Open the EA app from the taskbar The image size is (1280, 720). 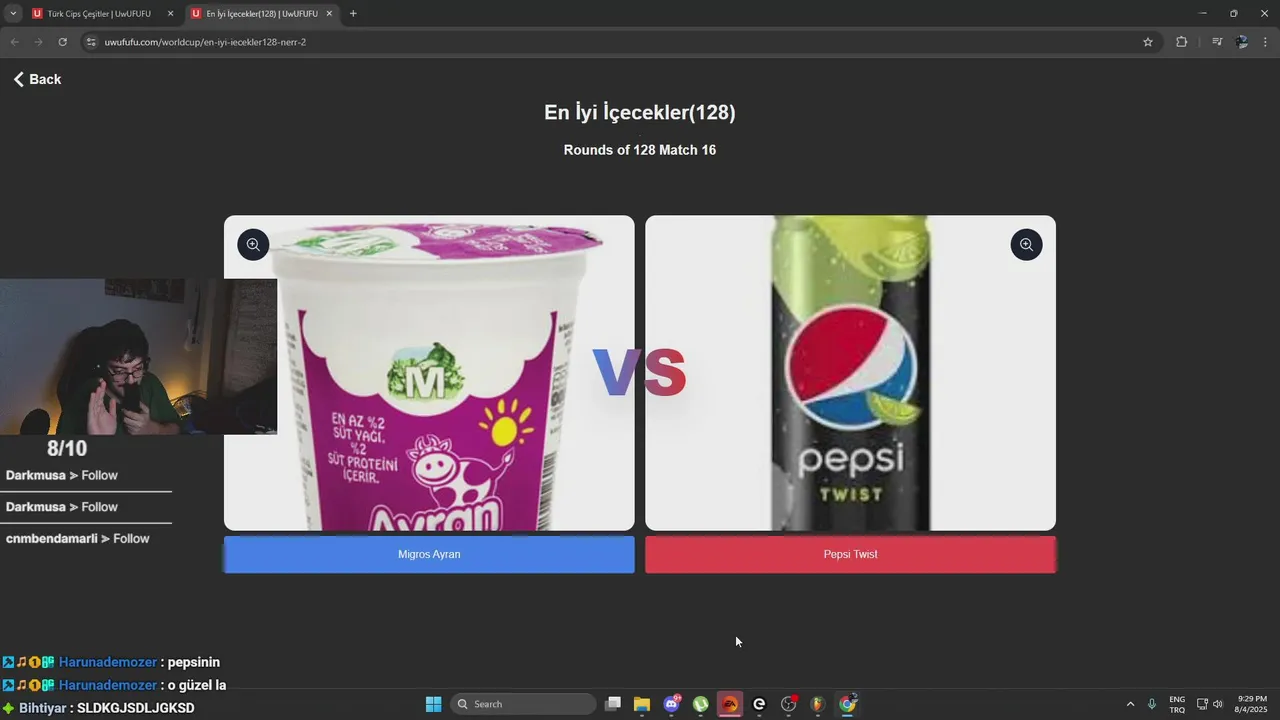(x=730, y=704)
